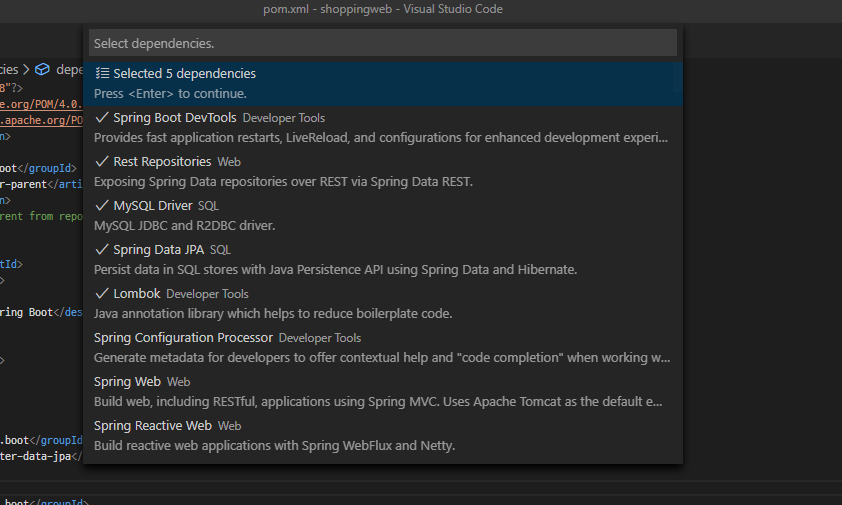Click the checklist icon beside Selected 5 dependencies

click(102, 73)
